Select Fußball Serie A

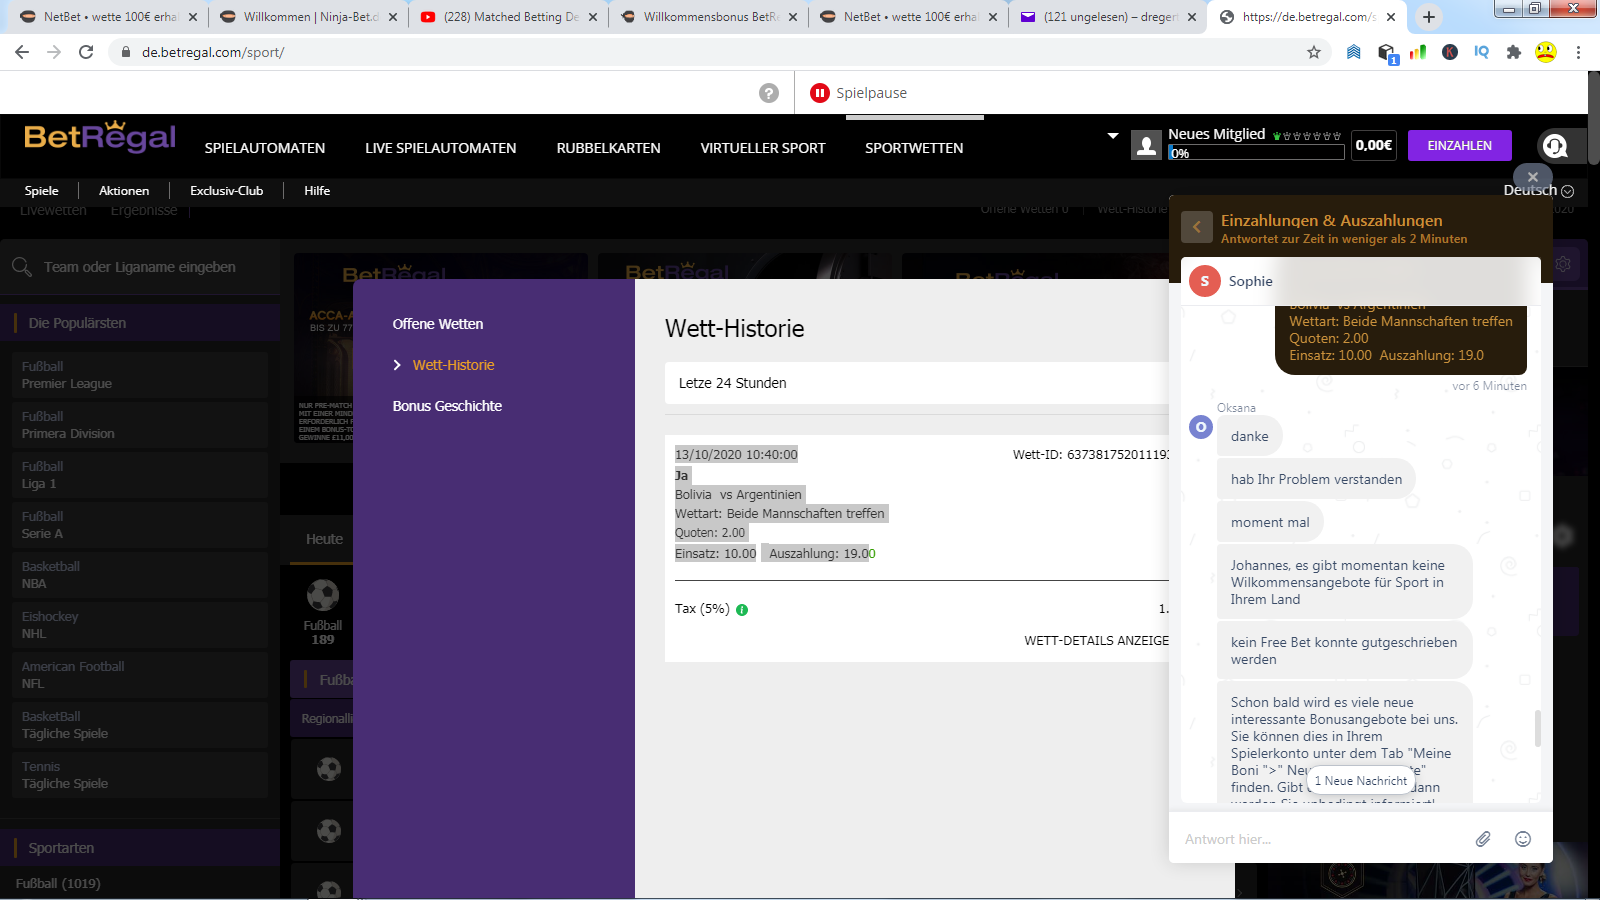click(x=140, y=525)
